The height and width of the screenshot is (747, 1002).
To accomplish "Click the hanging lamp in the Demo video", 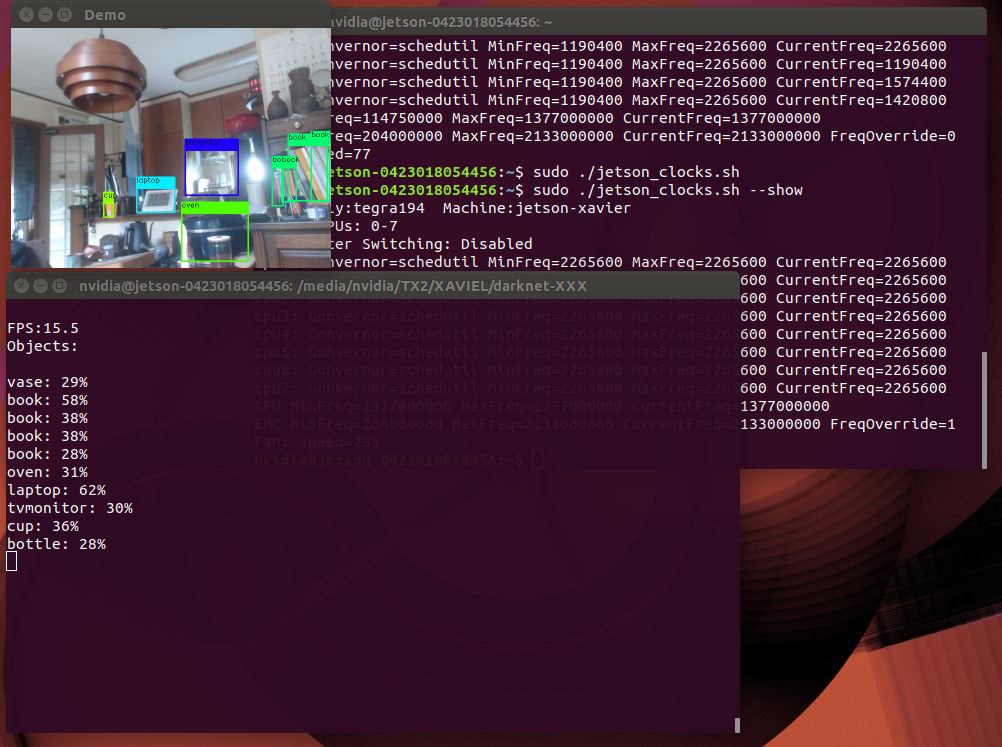I will (x=101, y=73).
